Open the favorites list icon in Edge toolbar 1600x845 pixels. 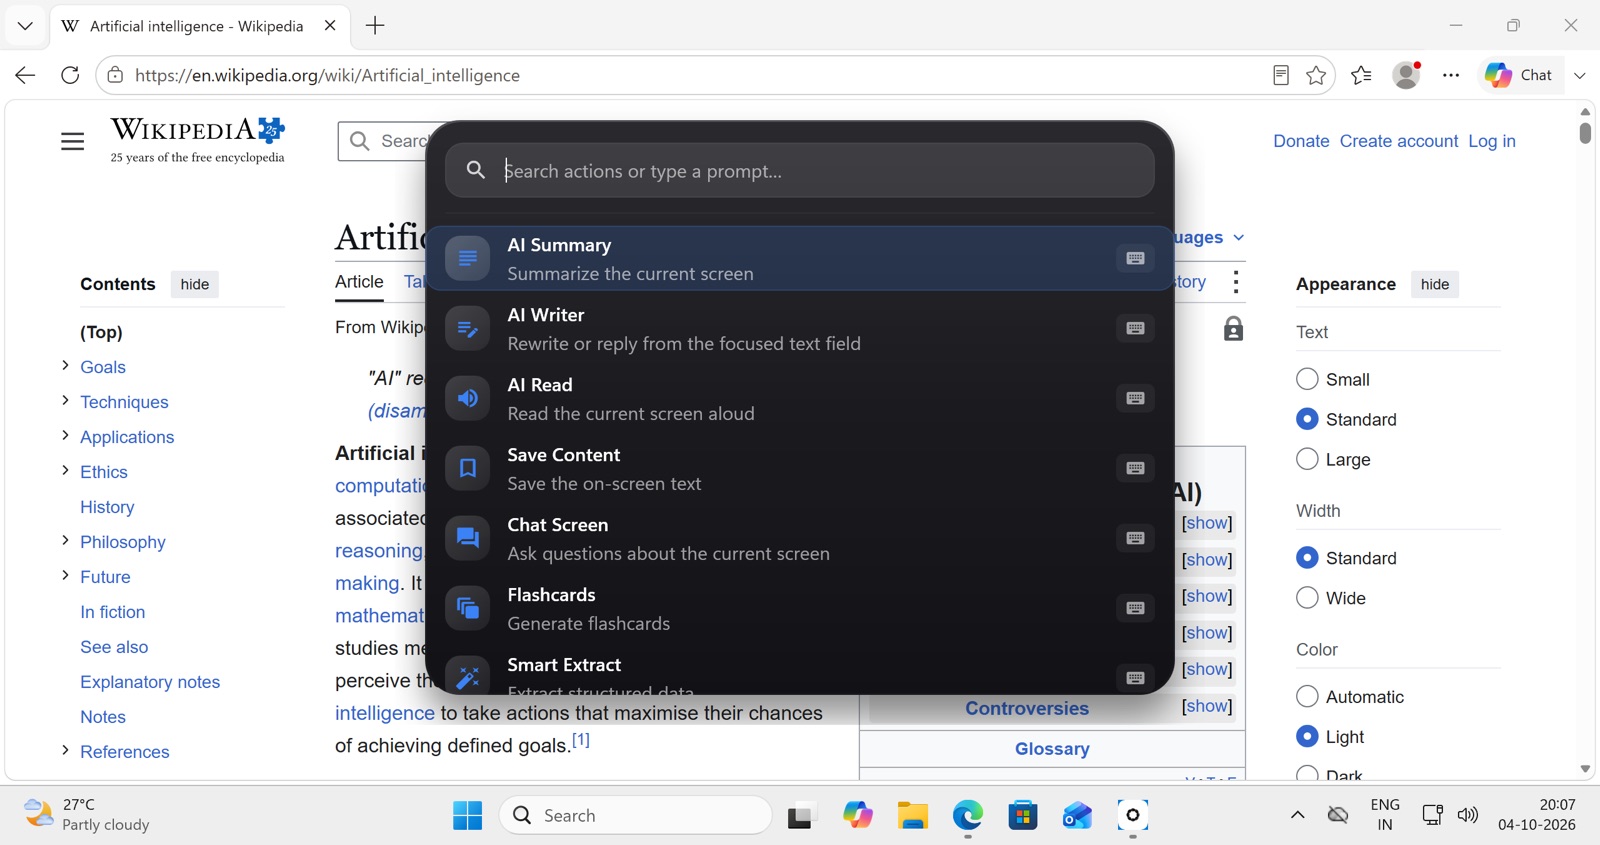(x=1361, y=75)
